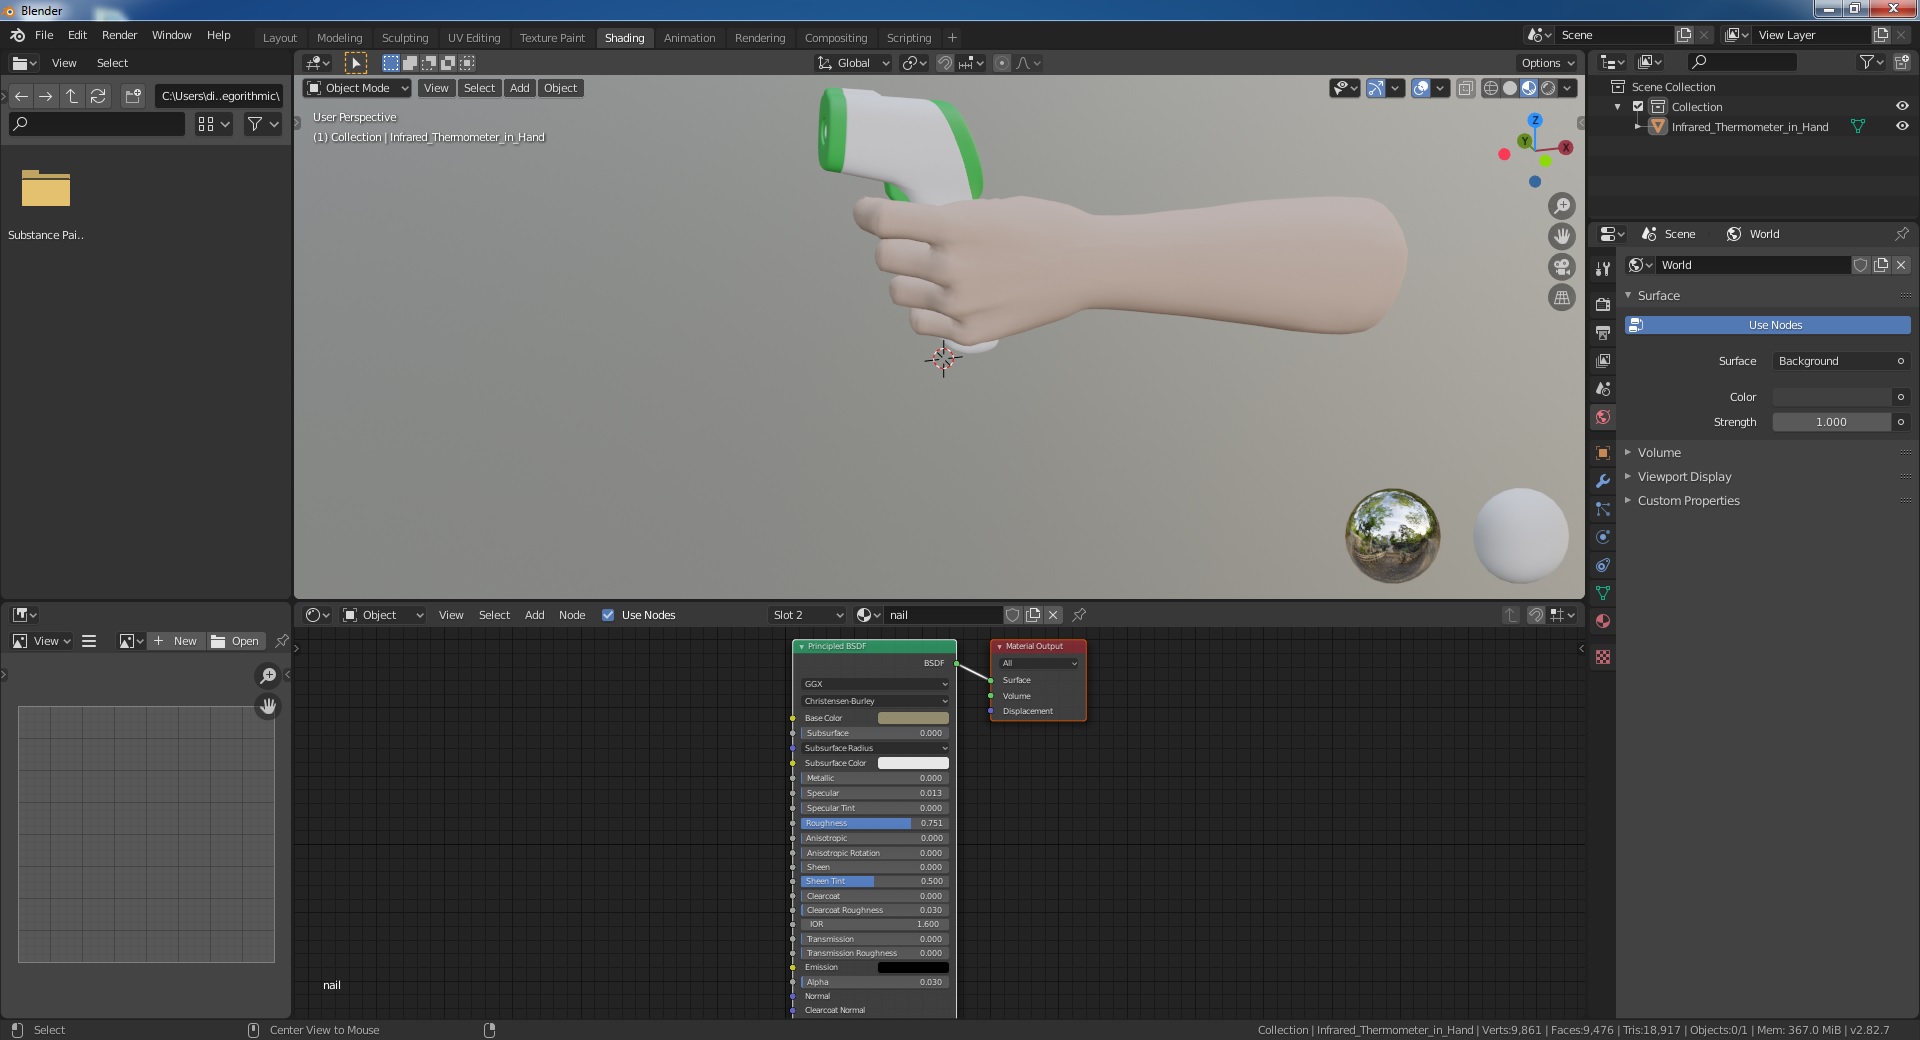Click the viewport zoom magnifier gizmo

[1561, 206]
